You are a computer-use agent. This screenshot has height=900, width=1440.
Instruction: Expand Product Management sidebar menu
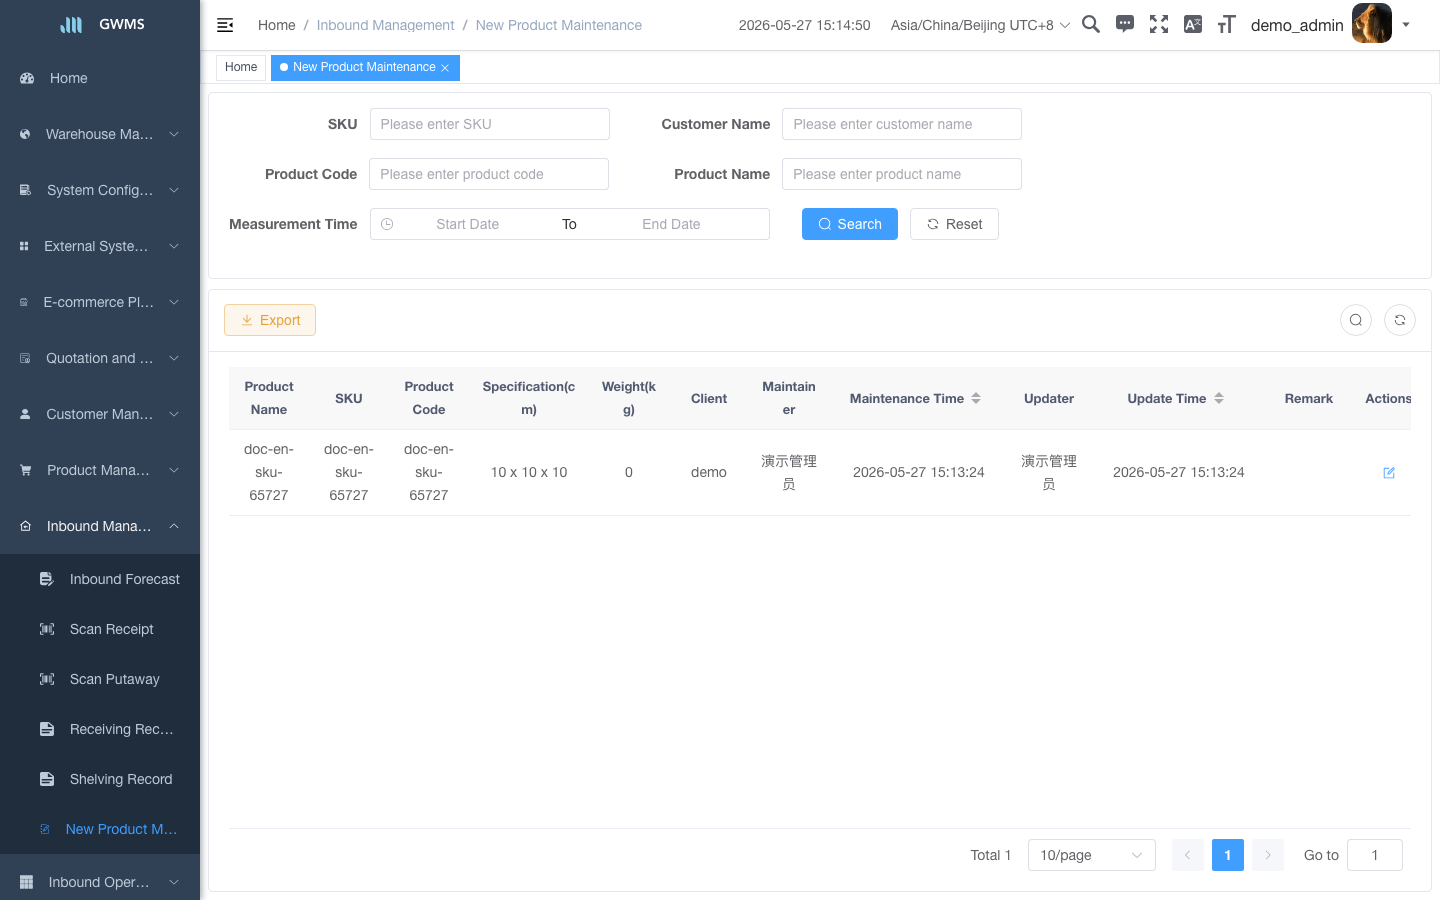[x=100, y=470]
